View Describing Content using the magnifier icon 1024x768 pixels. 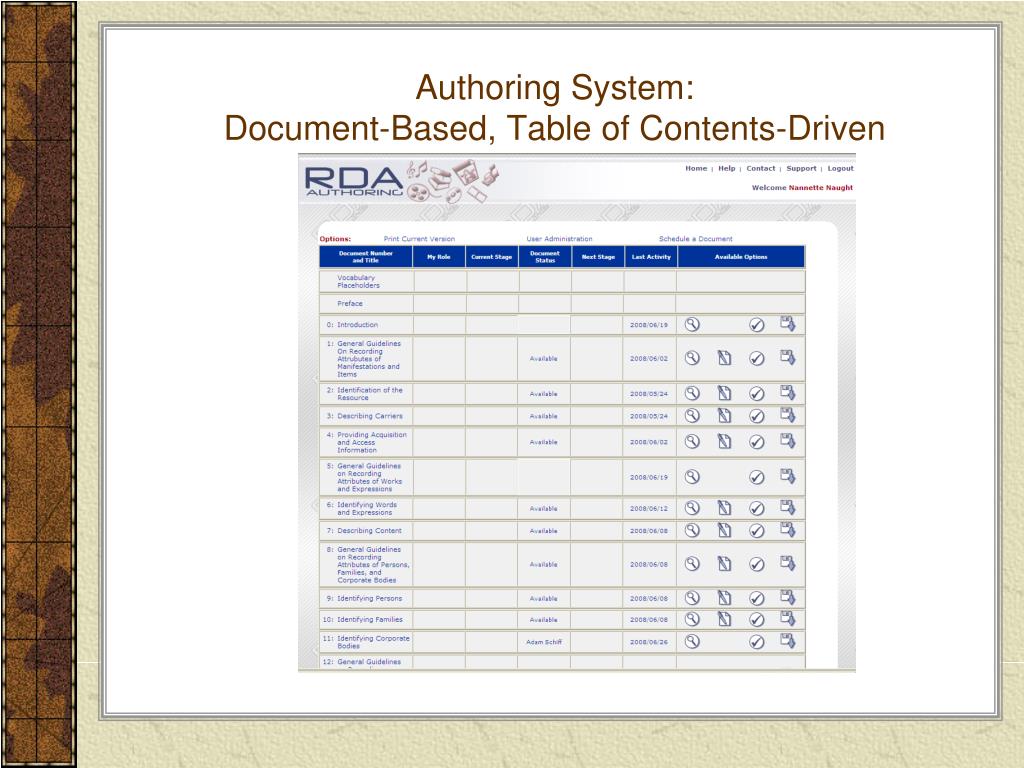click(692, 530)
